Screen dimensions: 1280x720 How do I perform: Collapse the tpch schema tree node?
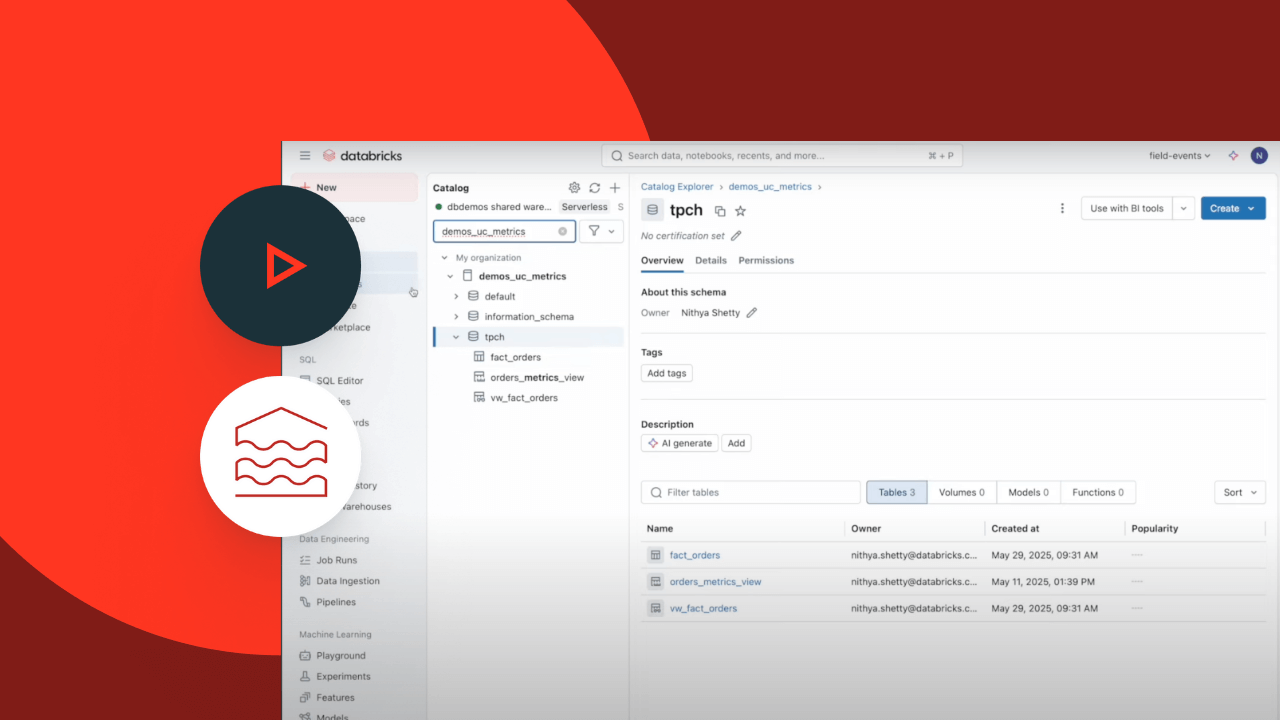[456, 337]
